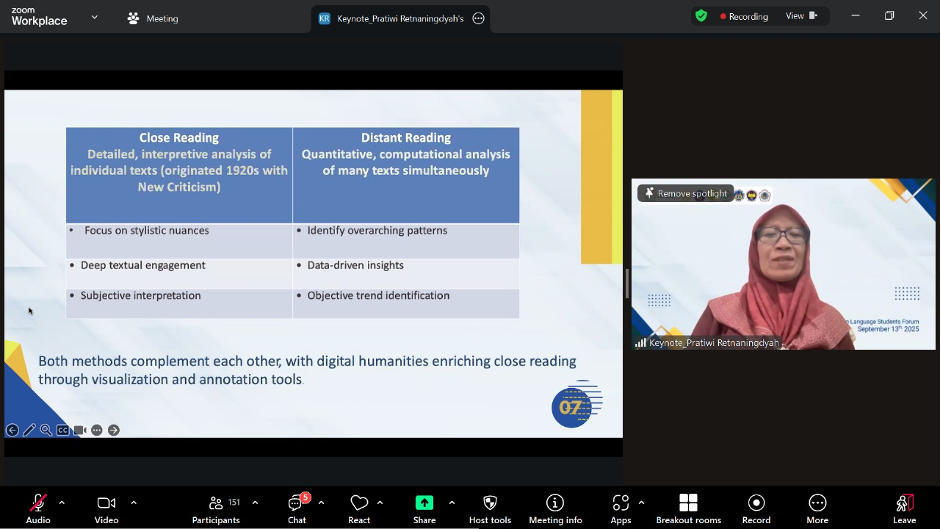Toggle captions with the slide CC icon

[63, 430]
